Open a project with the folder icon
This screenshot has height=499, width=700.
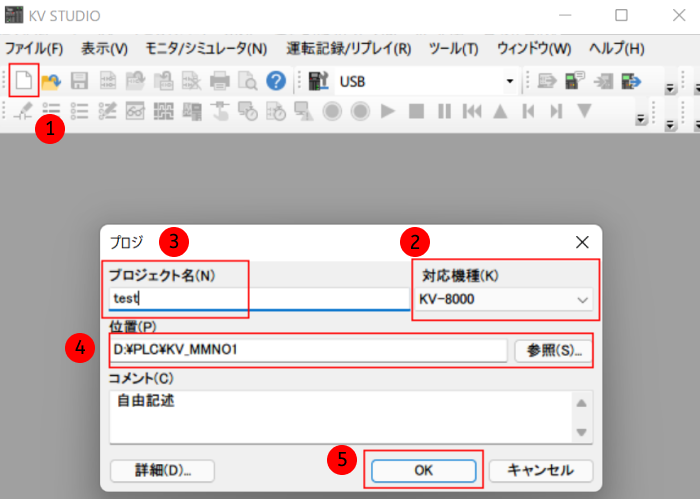click(51, 81)
